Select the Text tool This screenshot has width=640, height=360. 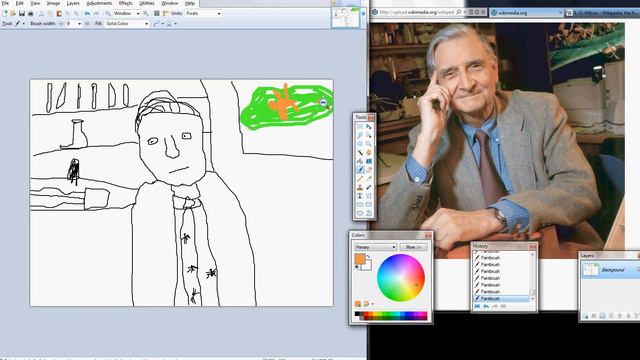click(360, 196)
